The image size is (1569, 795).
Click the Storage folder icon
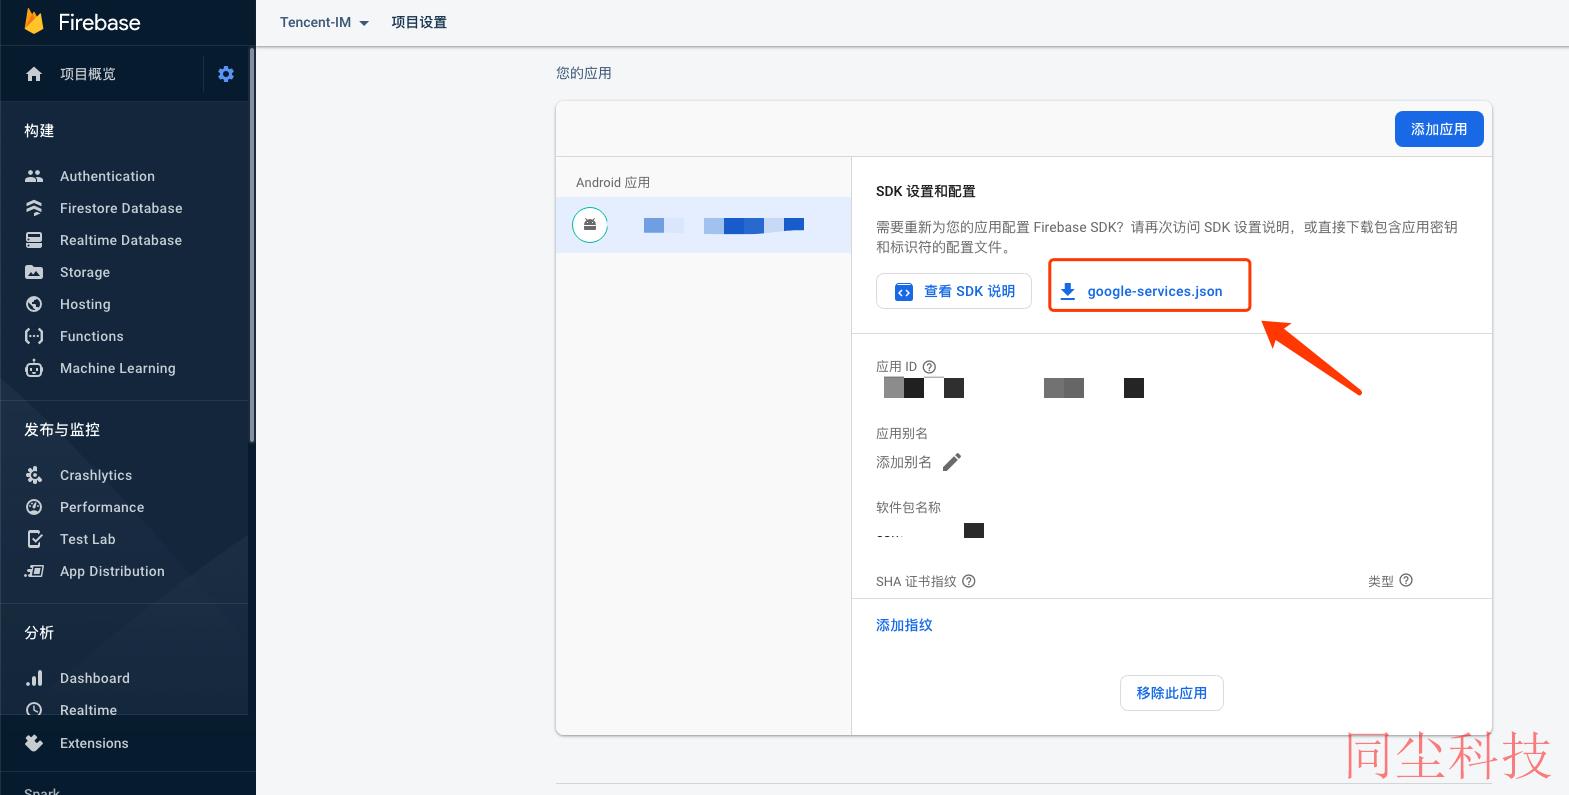34,272
